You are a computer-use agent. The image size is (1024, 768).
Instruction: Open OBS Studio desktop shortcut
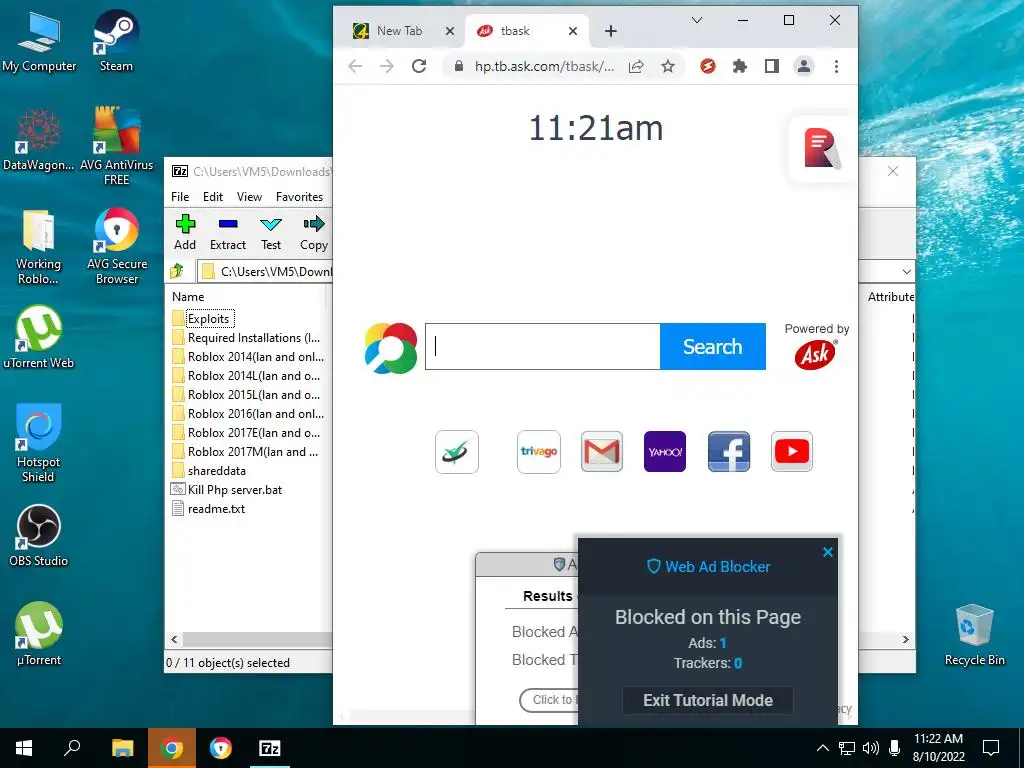[39, 536]
